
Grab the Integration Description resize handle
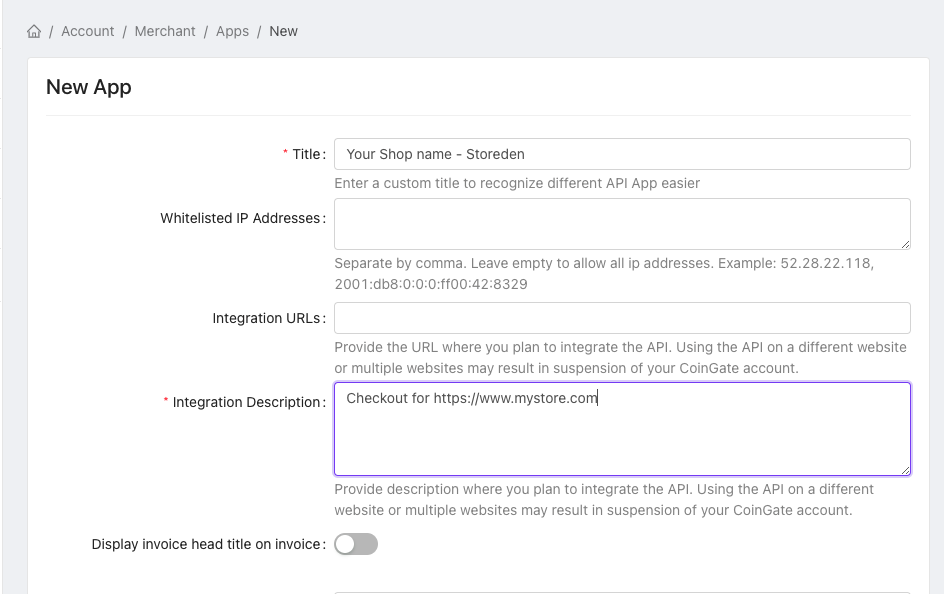click(x=905, y=470)
